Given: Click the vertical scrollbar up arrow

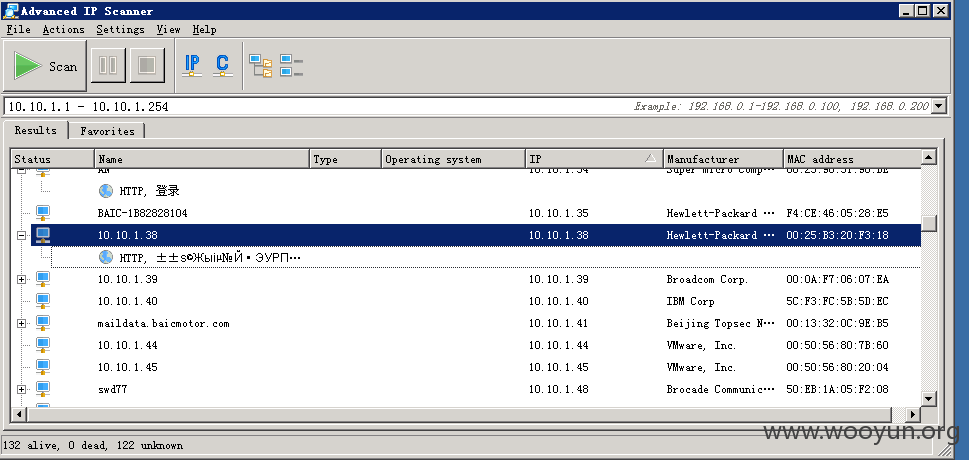Looking at the screenshot, I should pos(929,157).
